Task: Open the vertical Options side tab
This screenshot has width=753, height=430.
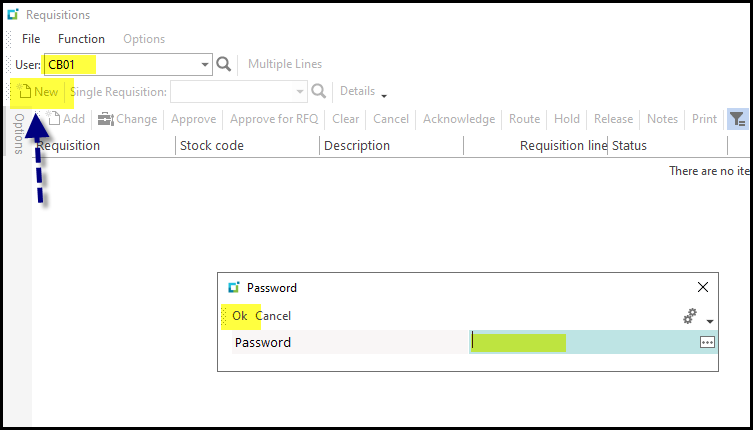Action: [x=19, y=133]
